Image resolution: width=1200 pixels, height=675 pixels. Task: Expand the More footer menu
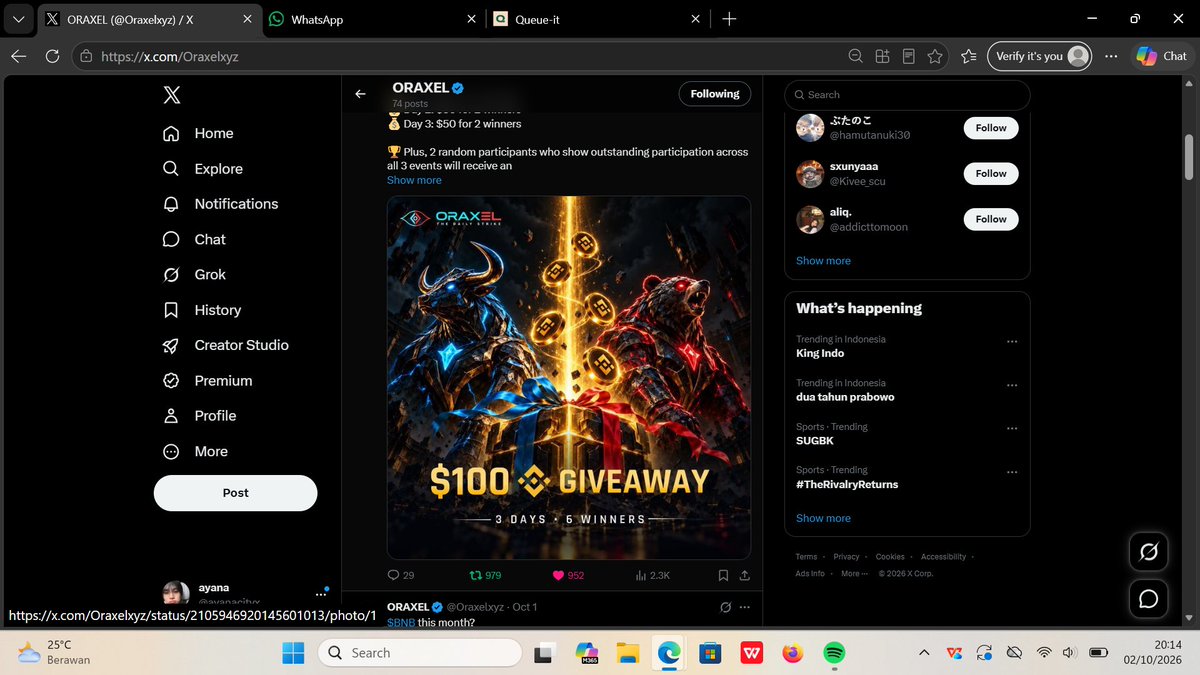[x=852, y=574]
